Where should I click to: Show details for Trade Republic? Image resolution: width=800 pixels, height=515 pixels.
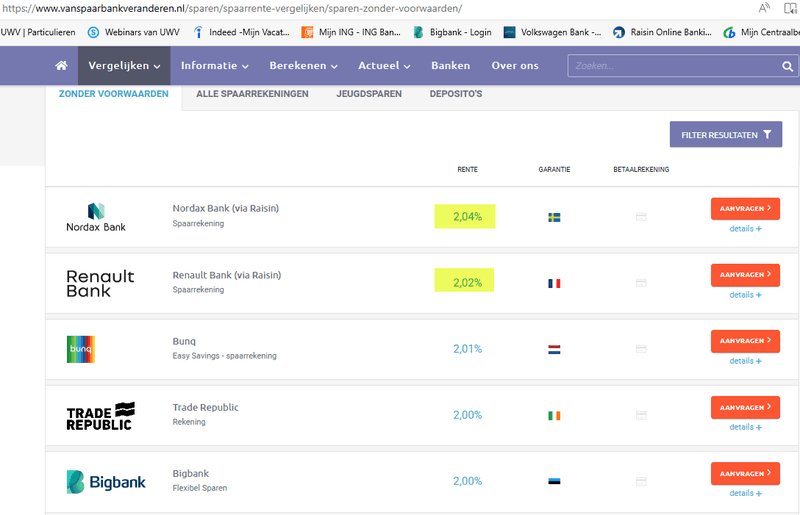point(745,427)
